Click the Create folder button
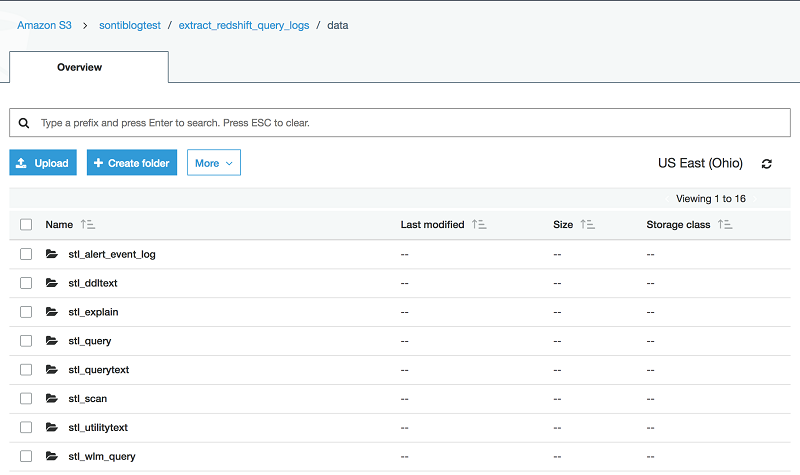 tap(132, 163)
